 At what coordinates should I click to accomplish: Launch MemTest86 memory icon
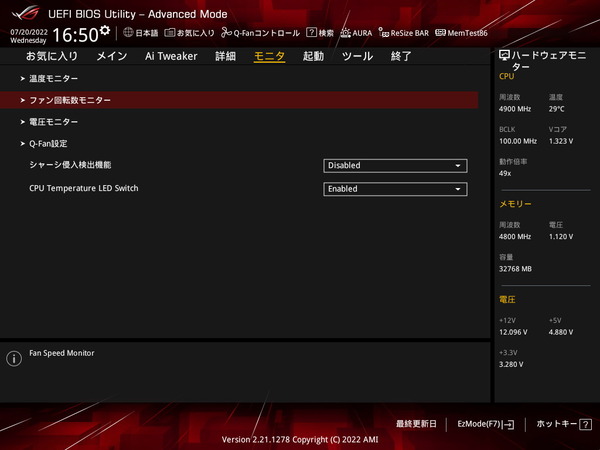440,33
